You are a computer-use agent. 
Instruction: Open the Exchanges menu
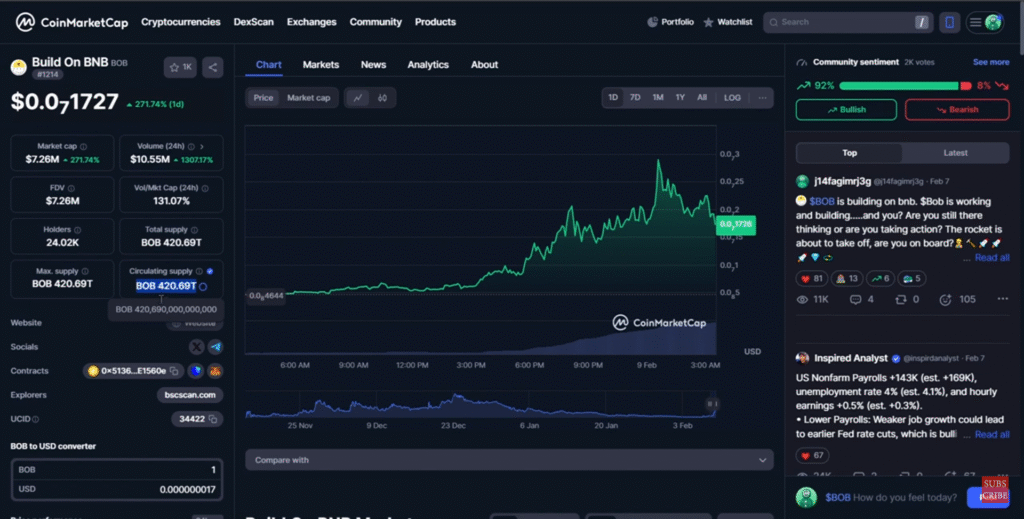coord(312,22)
